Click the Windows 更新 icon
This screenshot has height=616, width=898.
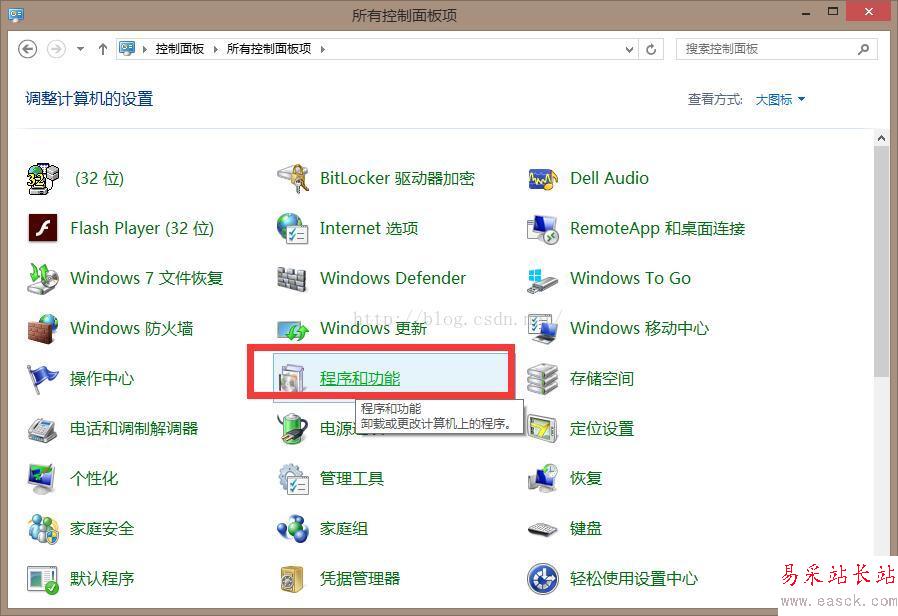293,329
